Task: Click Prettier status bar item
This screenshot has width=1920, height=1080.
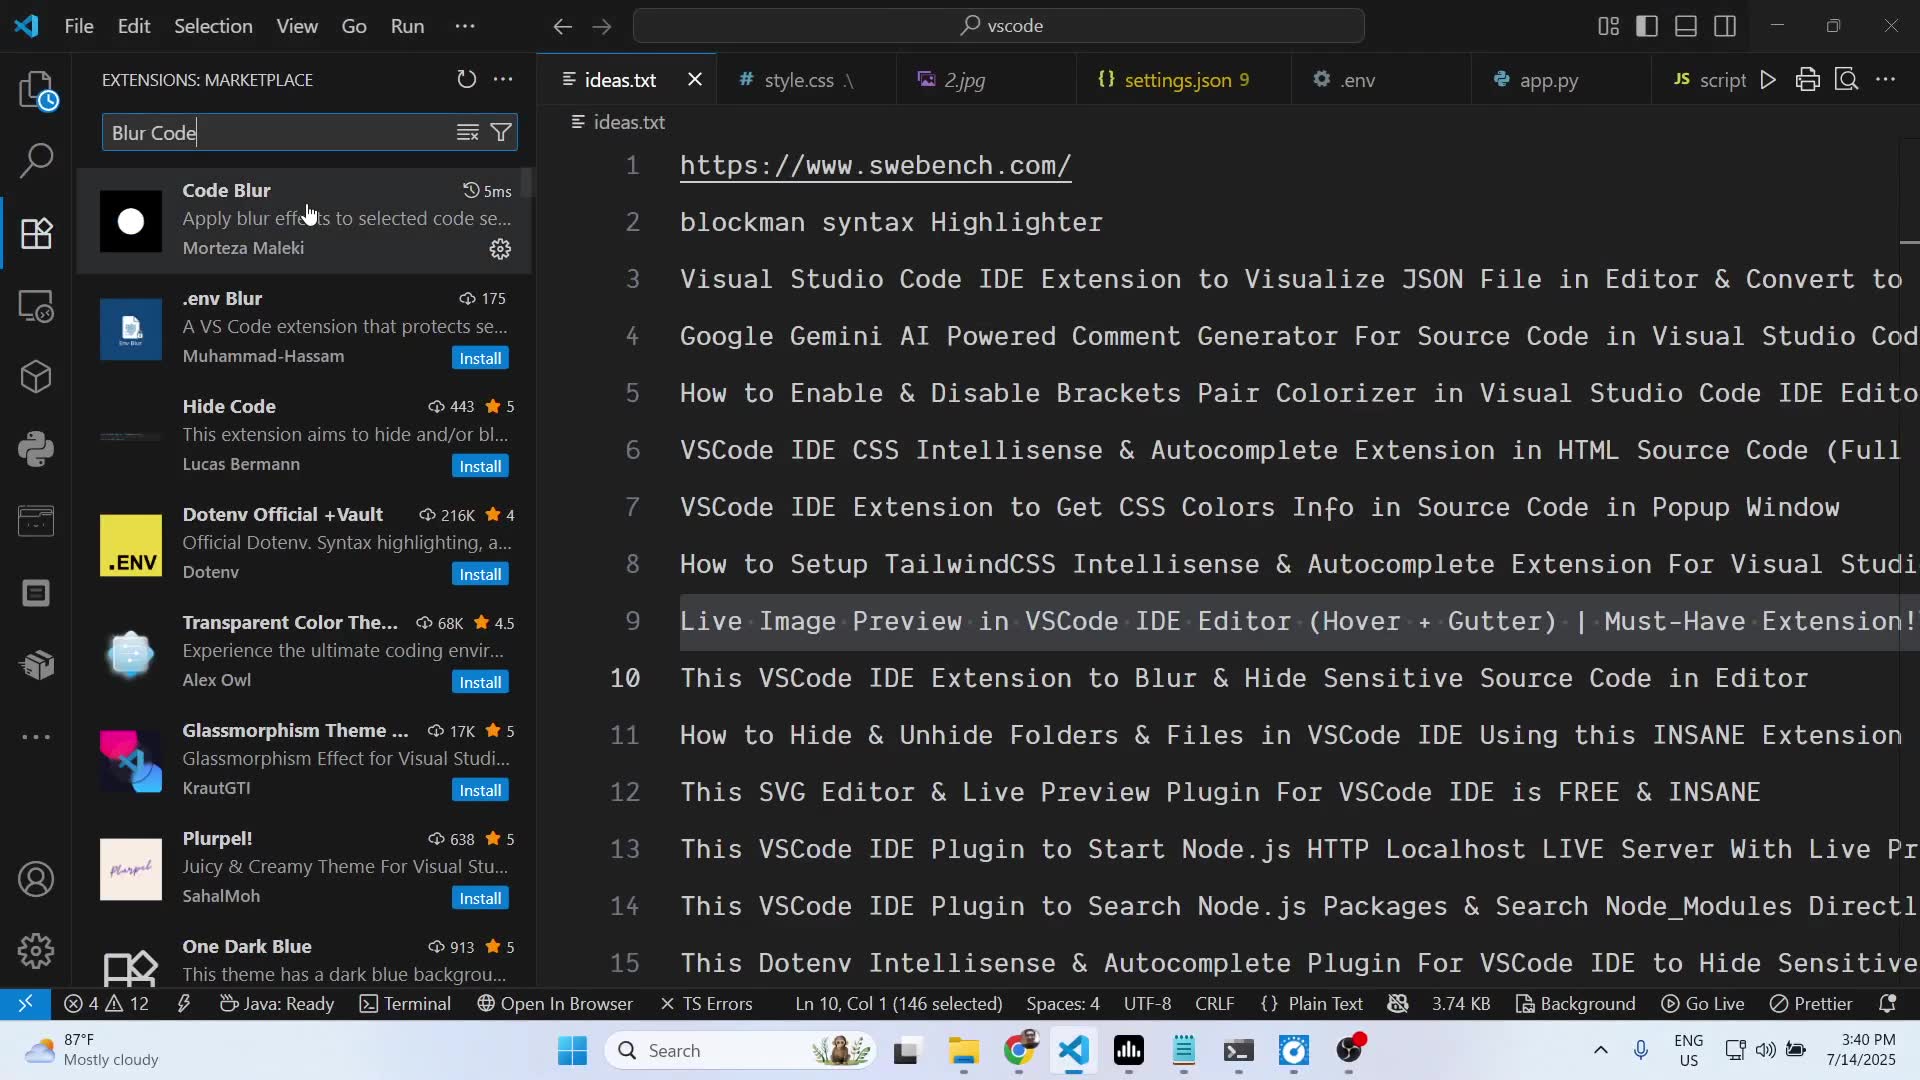Action: [1811, 1003]
